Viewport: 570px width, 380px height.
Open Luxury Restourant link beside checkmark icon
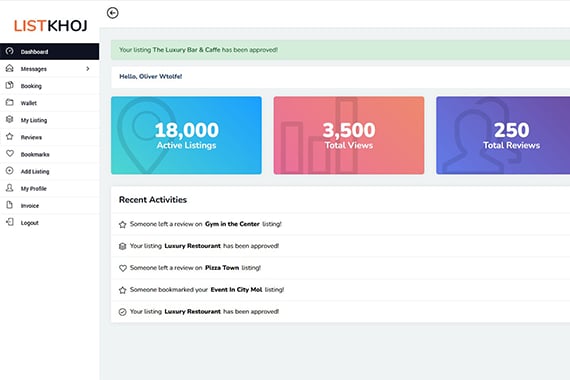[192, 311]
